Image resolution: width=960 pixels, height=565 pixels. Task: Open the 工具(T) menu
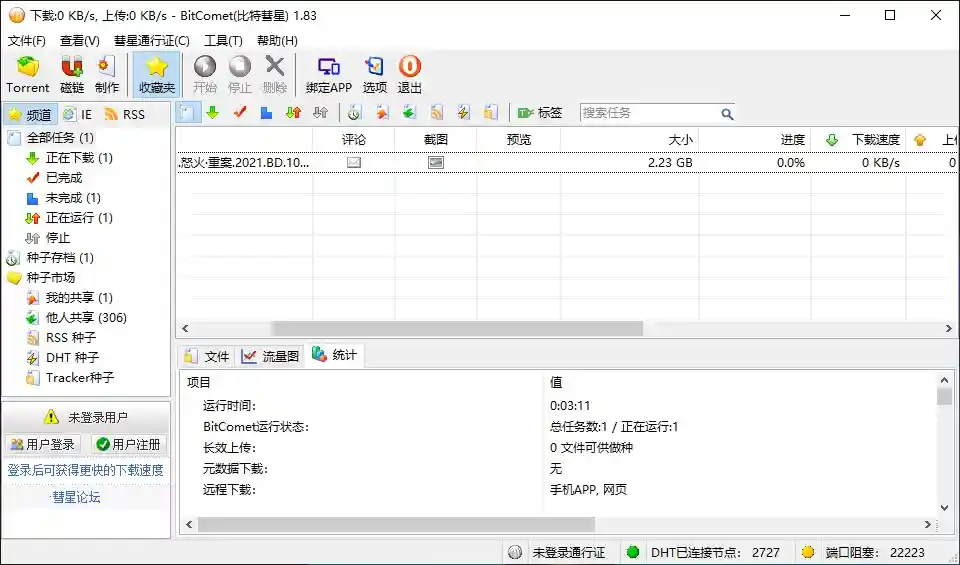pyautogui.click(x=223, y=40)
